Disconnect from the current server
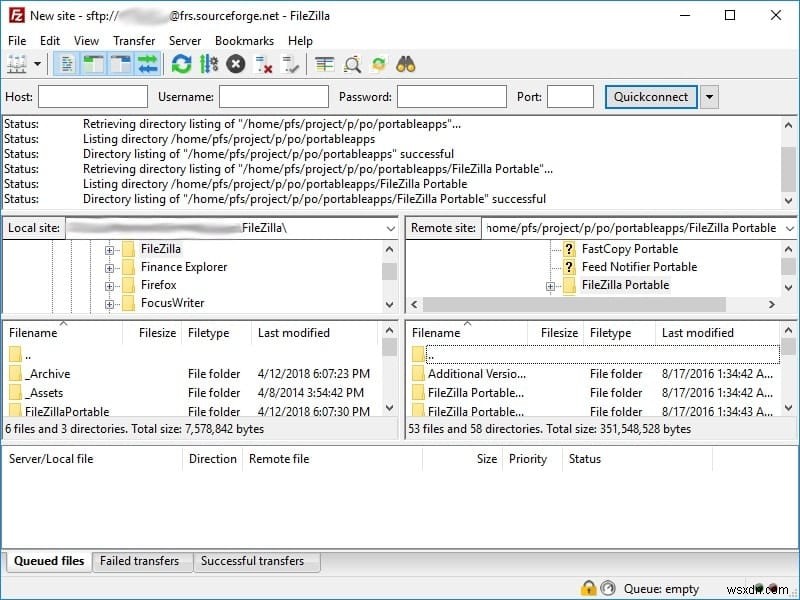Screen dimensions: 800x600 click(262, 63)
